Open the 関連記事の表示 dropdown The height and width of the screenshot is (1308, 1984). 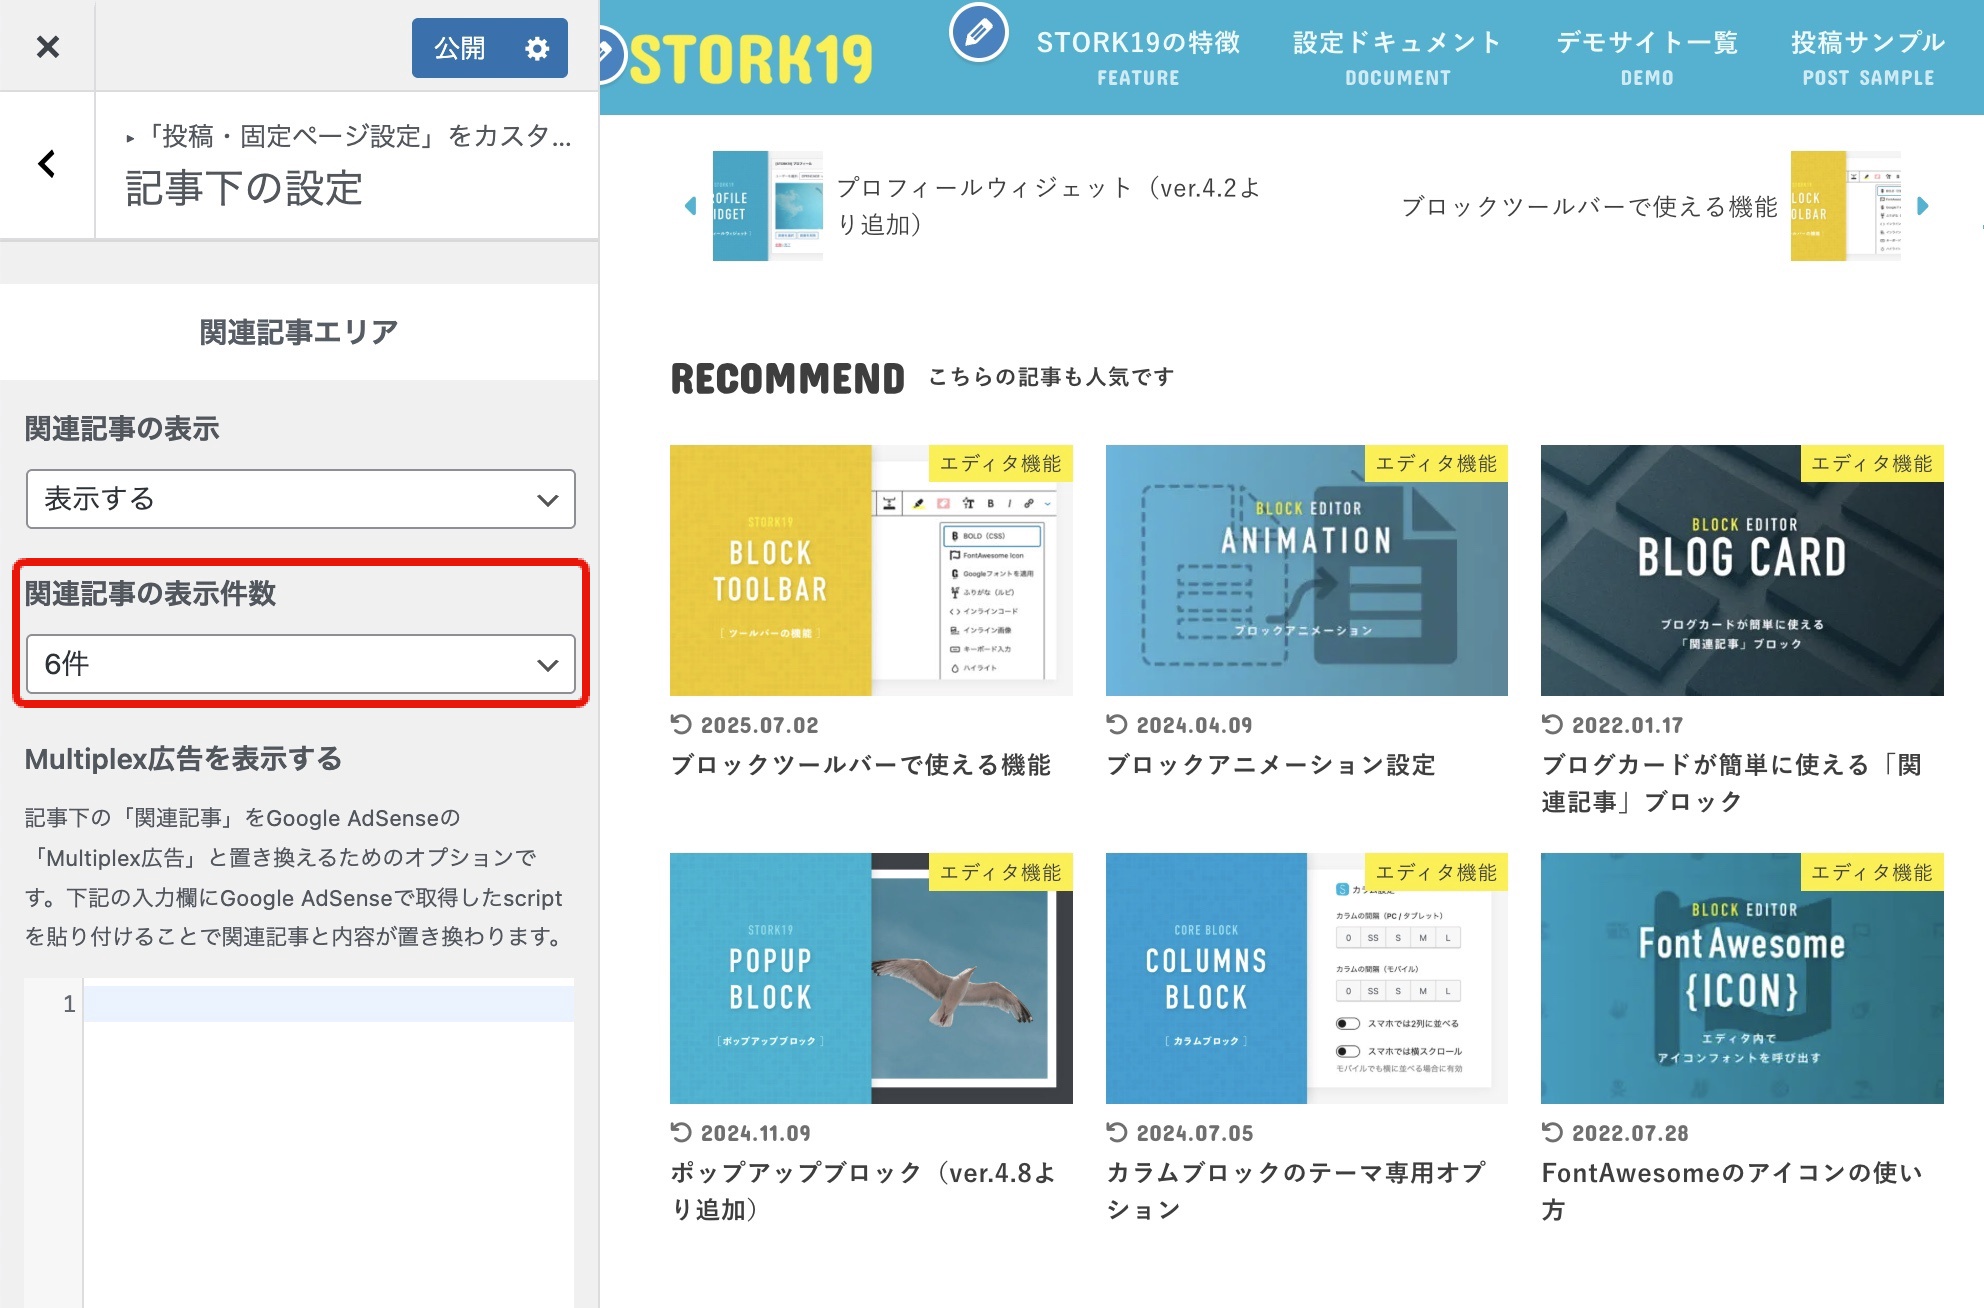tap(300, 499)
